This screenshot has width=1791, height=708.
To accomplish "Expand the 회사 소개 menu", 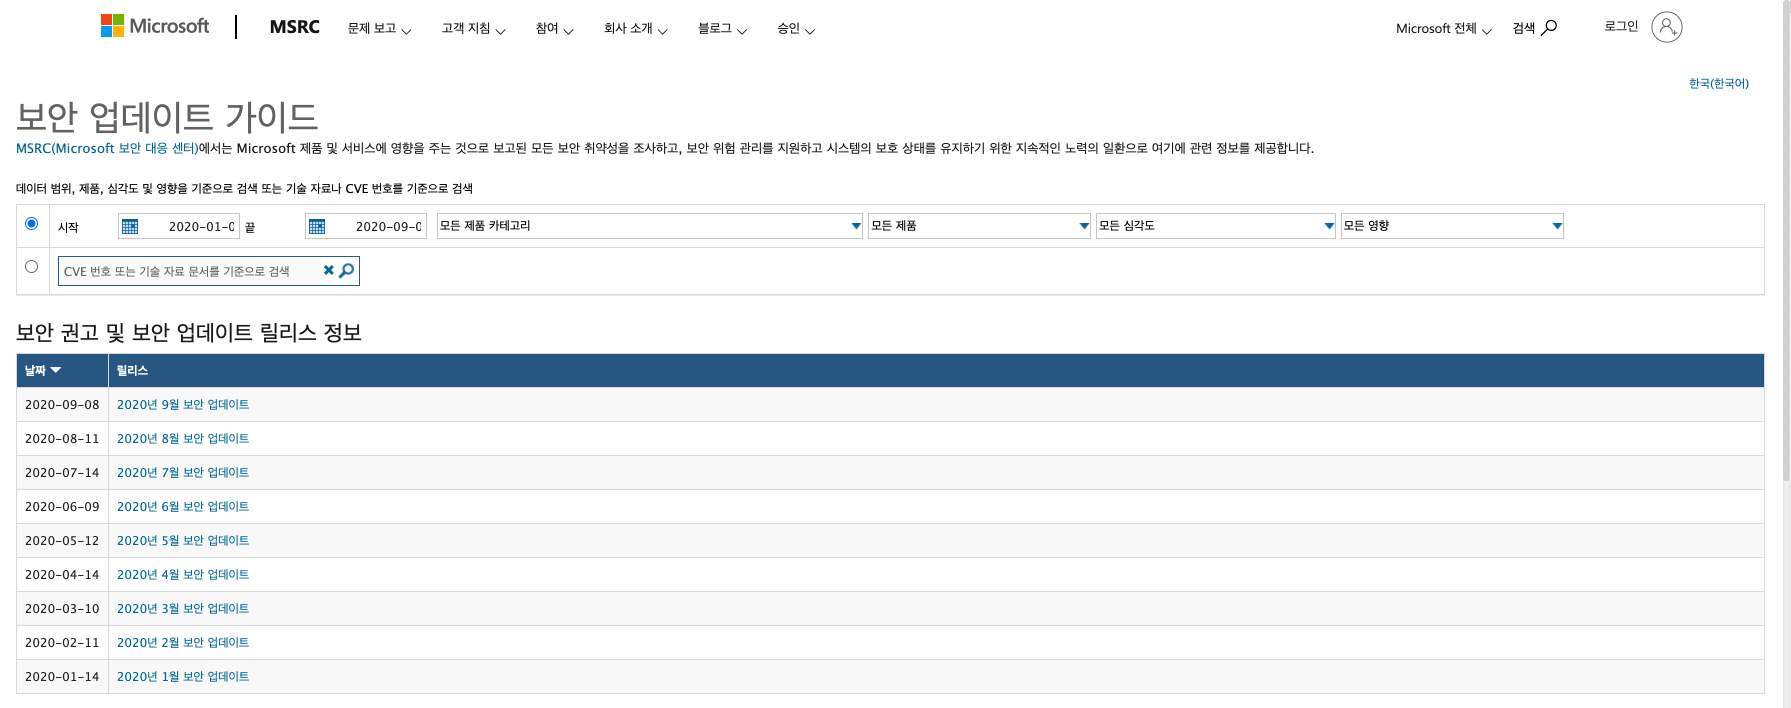I will click(635, 29).
